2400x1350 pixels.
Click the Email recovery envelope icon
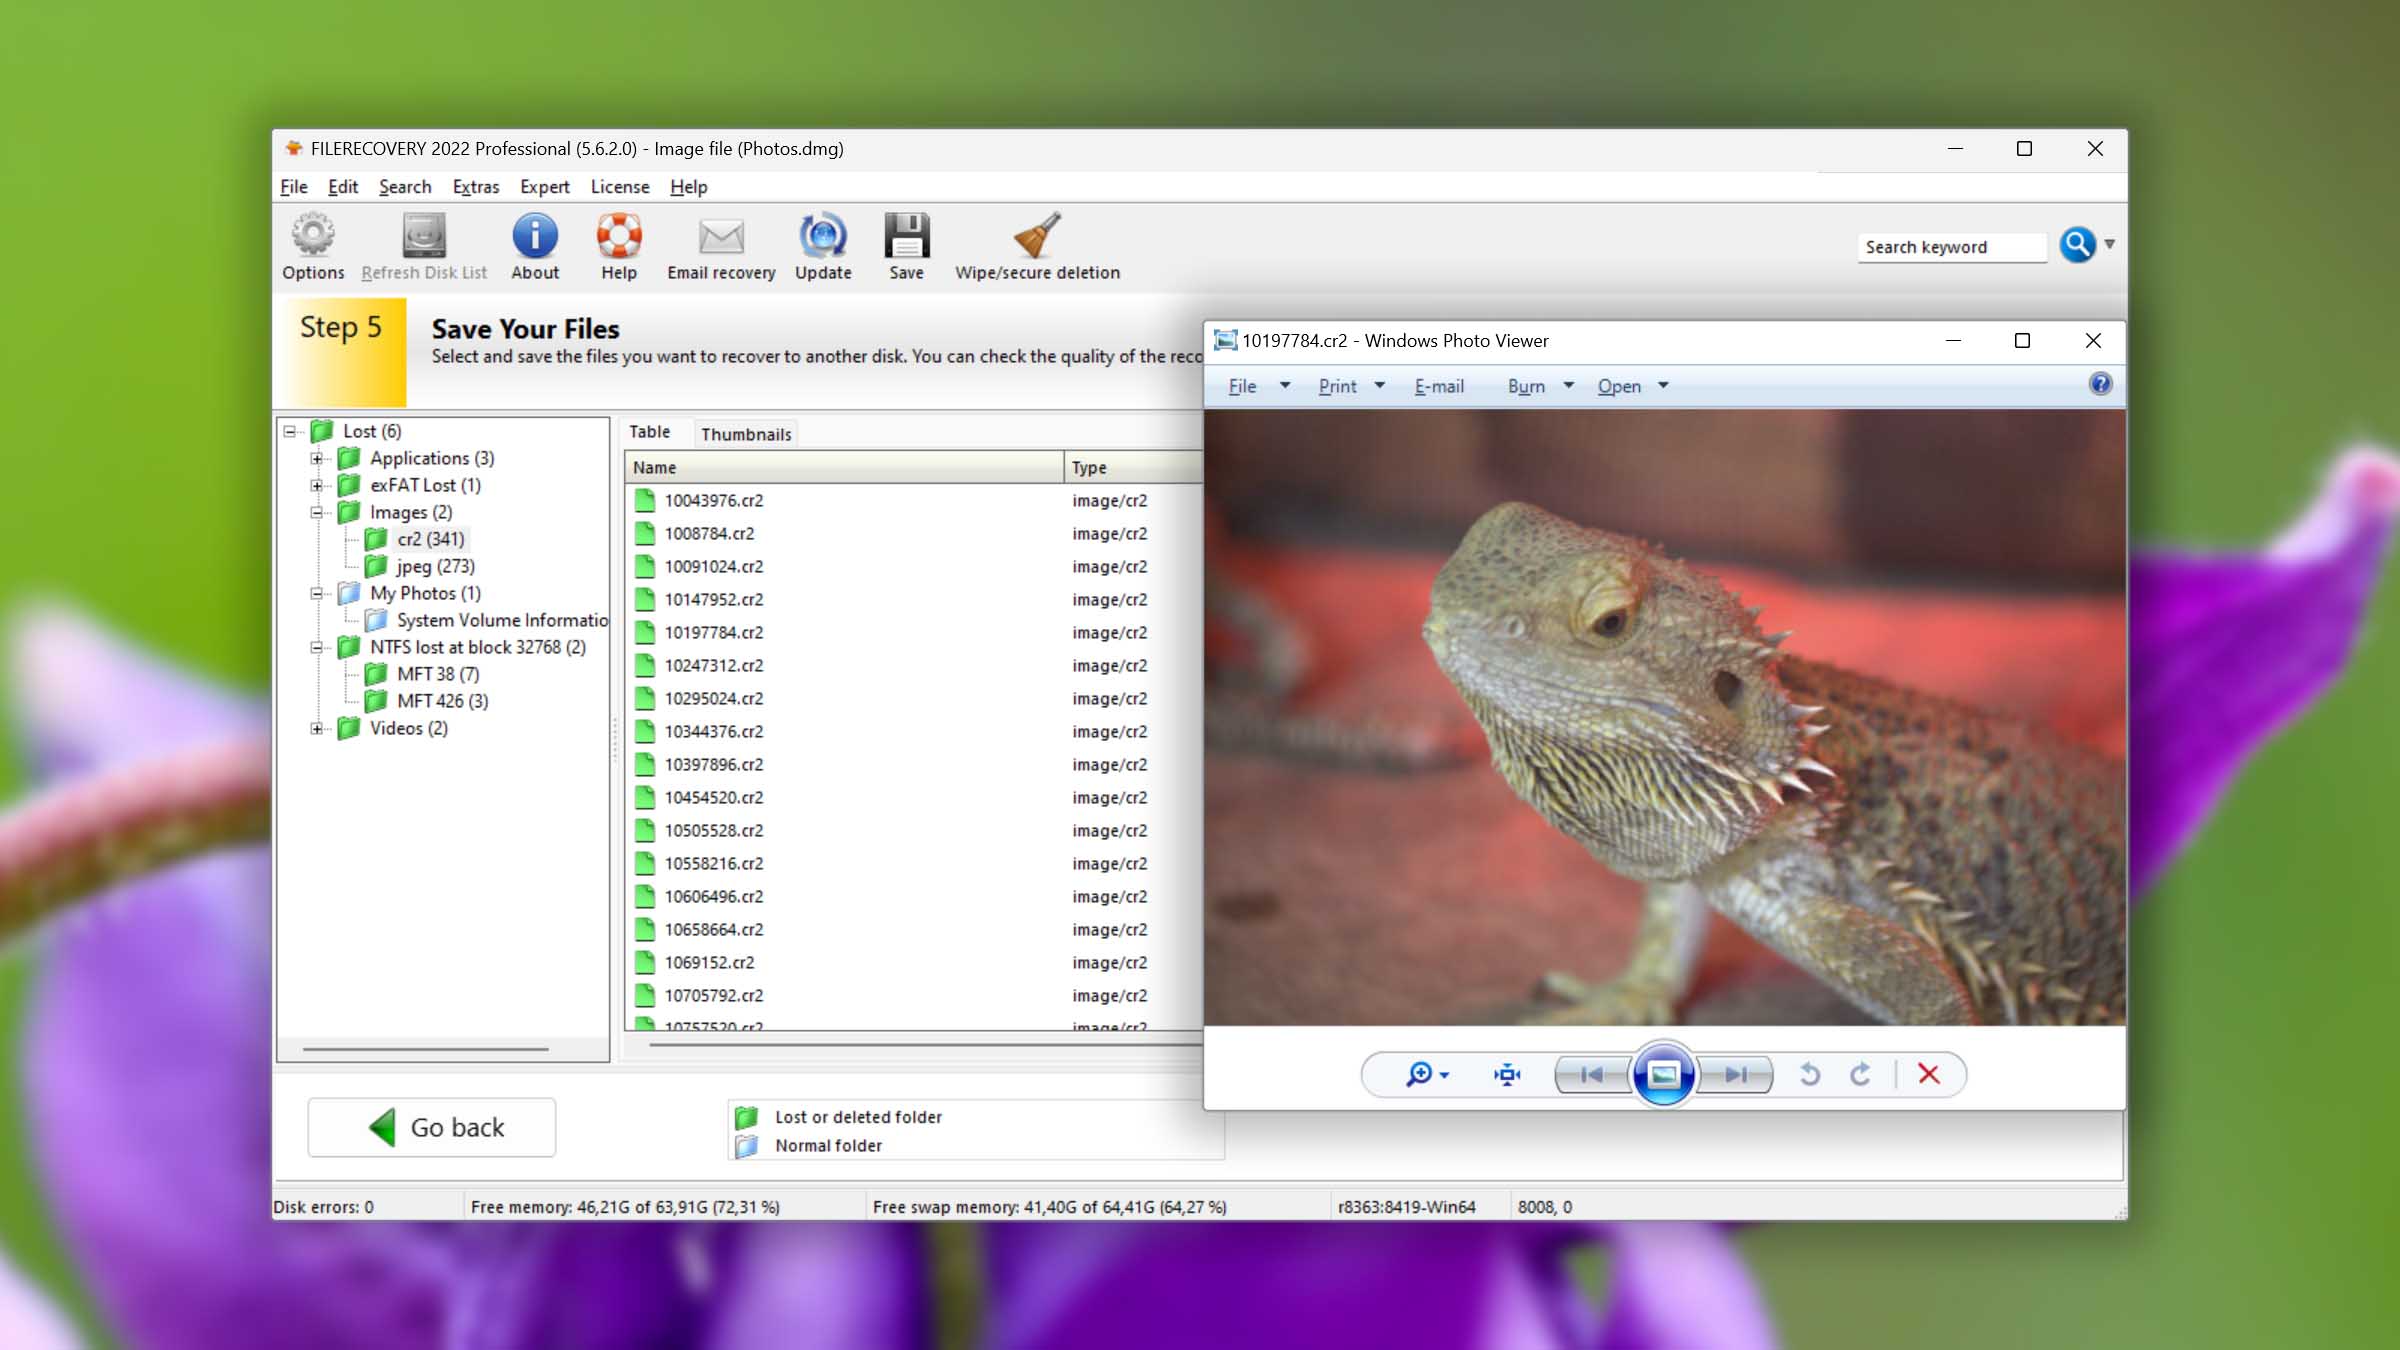click(721, 237)
